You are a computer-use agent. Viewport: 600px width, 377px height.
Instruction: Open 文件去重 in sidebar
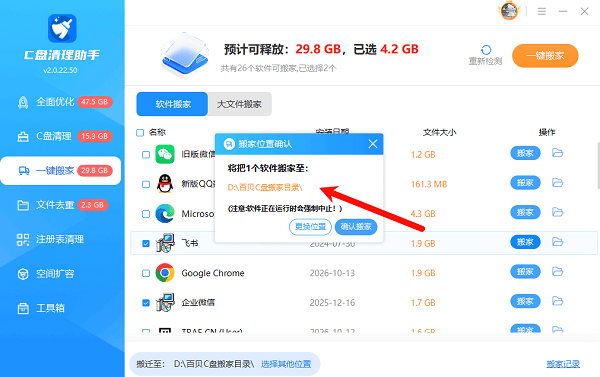click(x=61, y=205)
